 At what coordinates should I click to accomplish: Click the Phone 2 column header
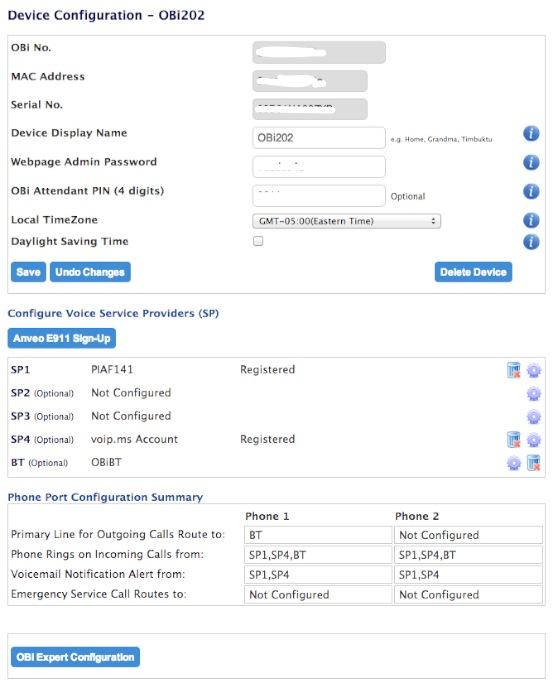click(417, 516)
